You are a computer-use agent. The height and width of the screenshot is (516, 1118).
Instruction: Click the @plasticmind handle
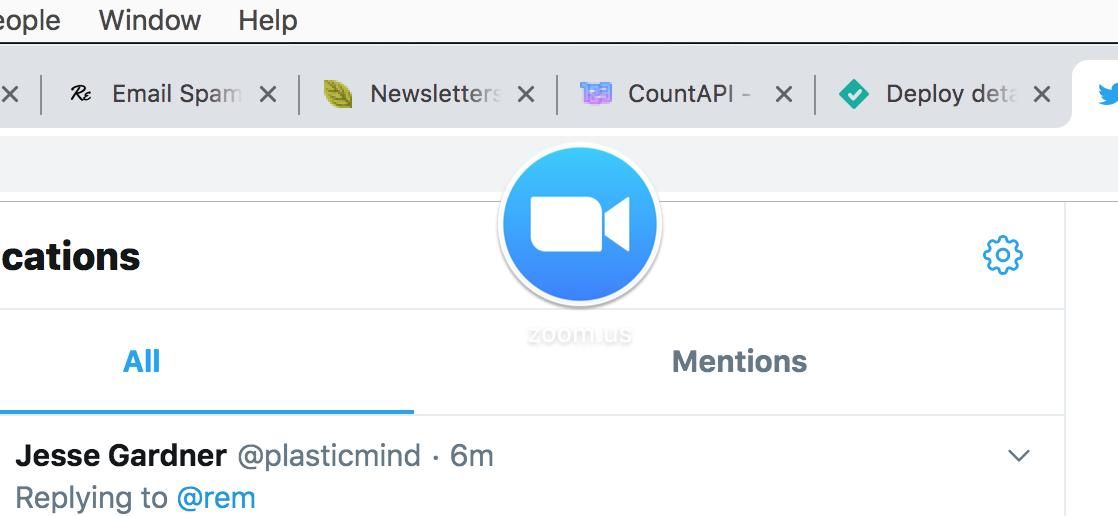[x=329, y=456]
